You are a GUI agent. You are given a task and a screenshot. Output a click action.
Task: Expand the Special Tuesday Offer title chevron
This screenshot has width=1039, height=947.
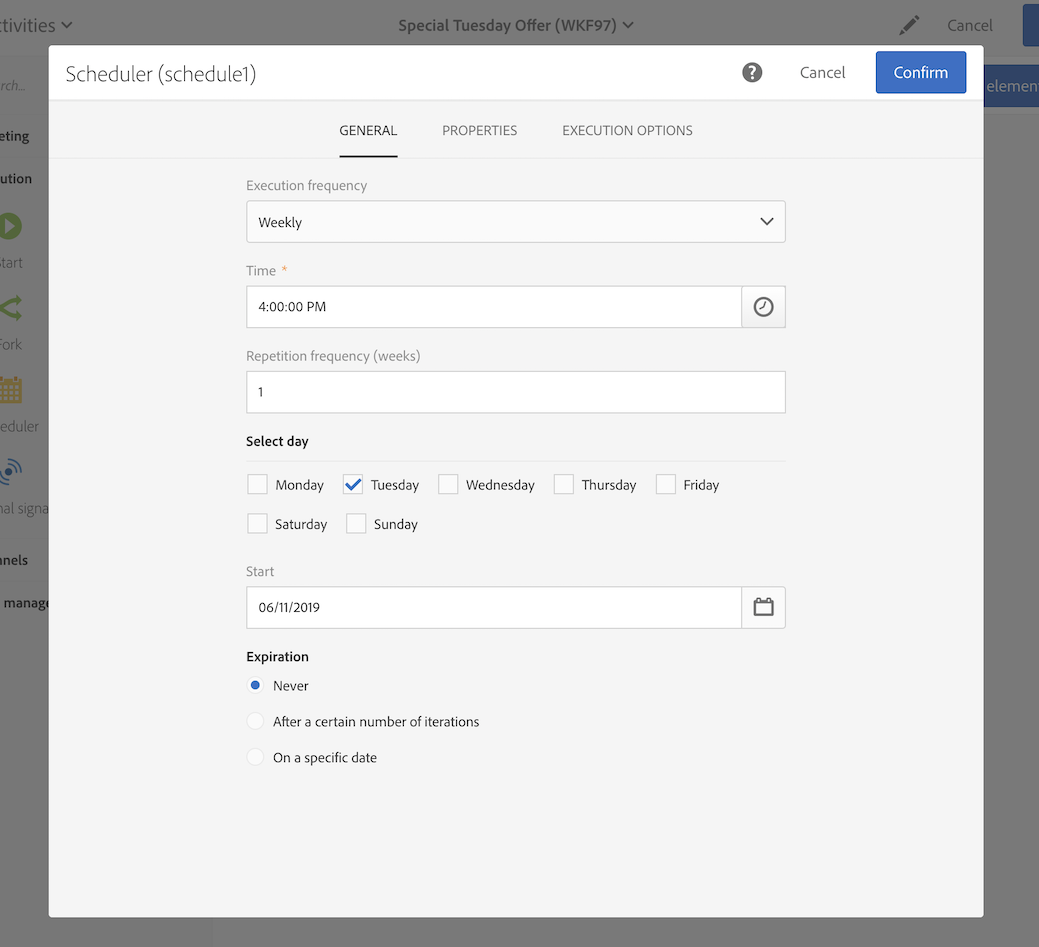point(628,25)
